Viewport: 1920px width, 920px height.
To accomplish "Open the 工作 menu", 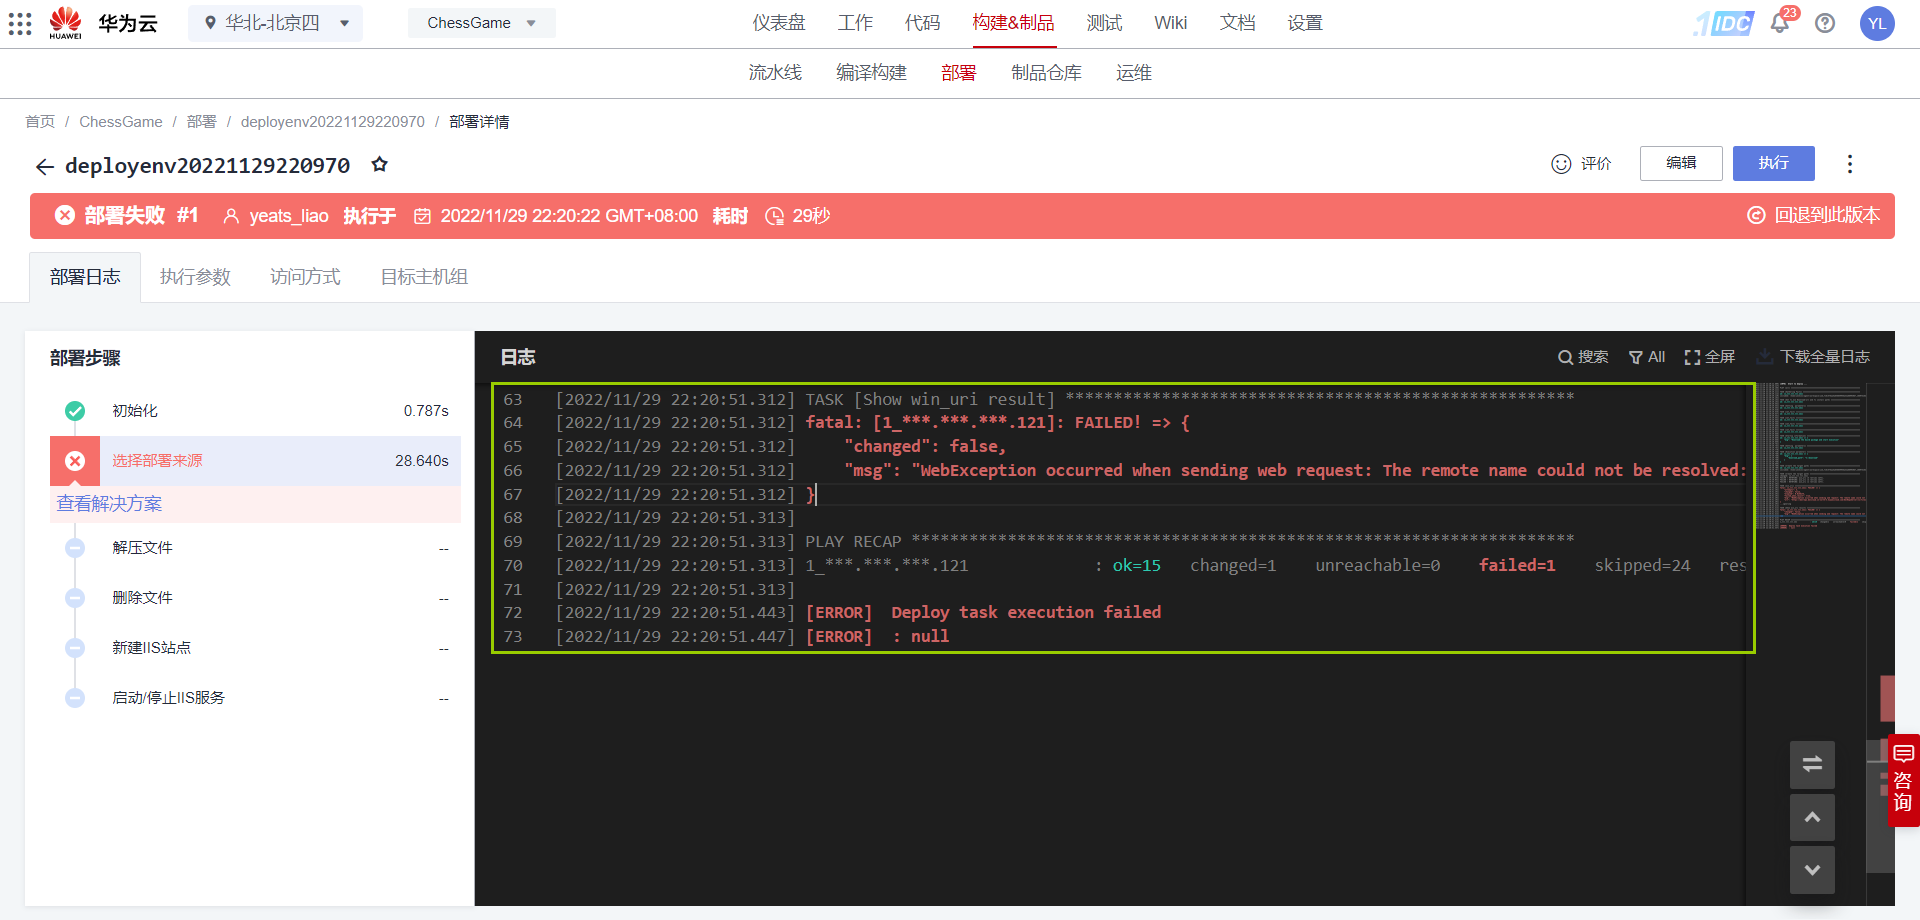I will pyautogui.click(x=855, y=23).
